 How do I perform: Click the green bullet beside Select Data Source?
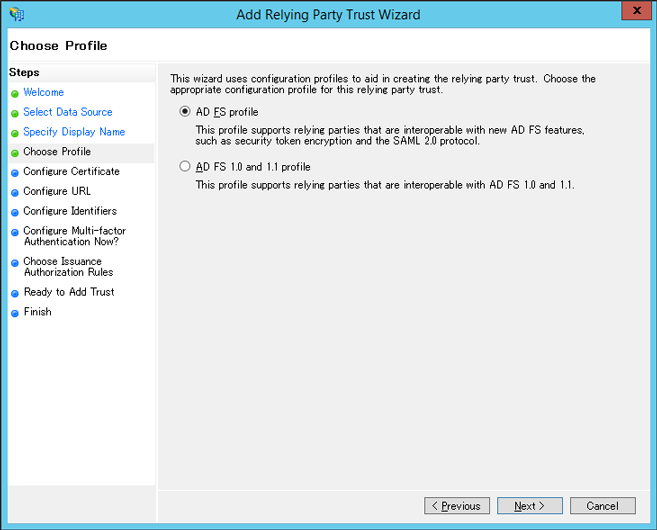pyautogui.click(x=15, y=114)
